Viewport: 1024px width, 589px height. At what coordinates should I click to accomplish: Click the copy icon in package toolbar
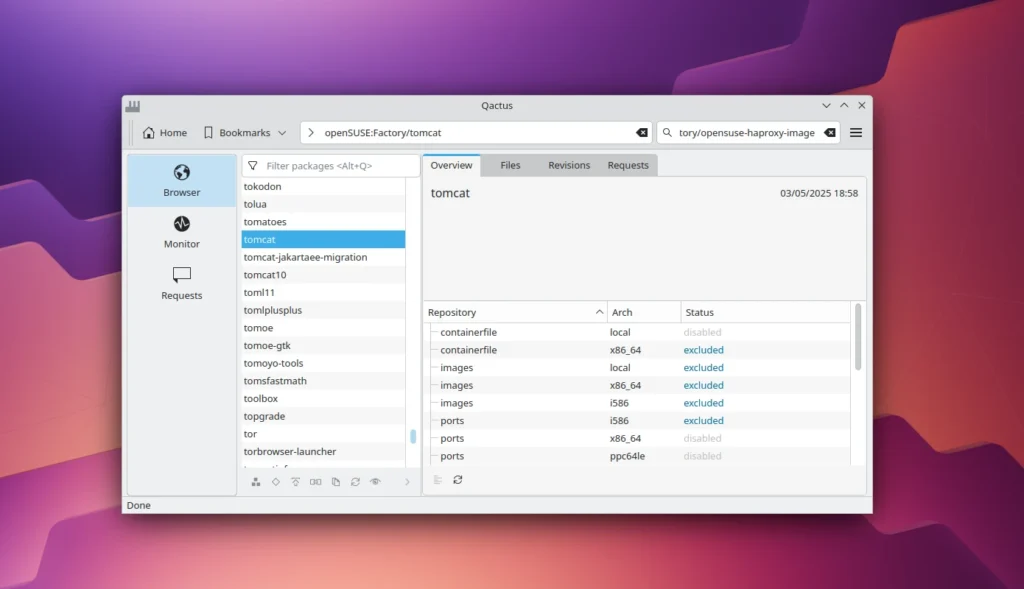[x=336, y=482]
